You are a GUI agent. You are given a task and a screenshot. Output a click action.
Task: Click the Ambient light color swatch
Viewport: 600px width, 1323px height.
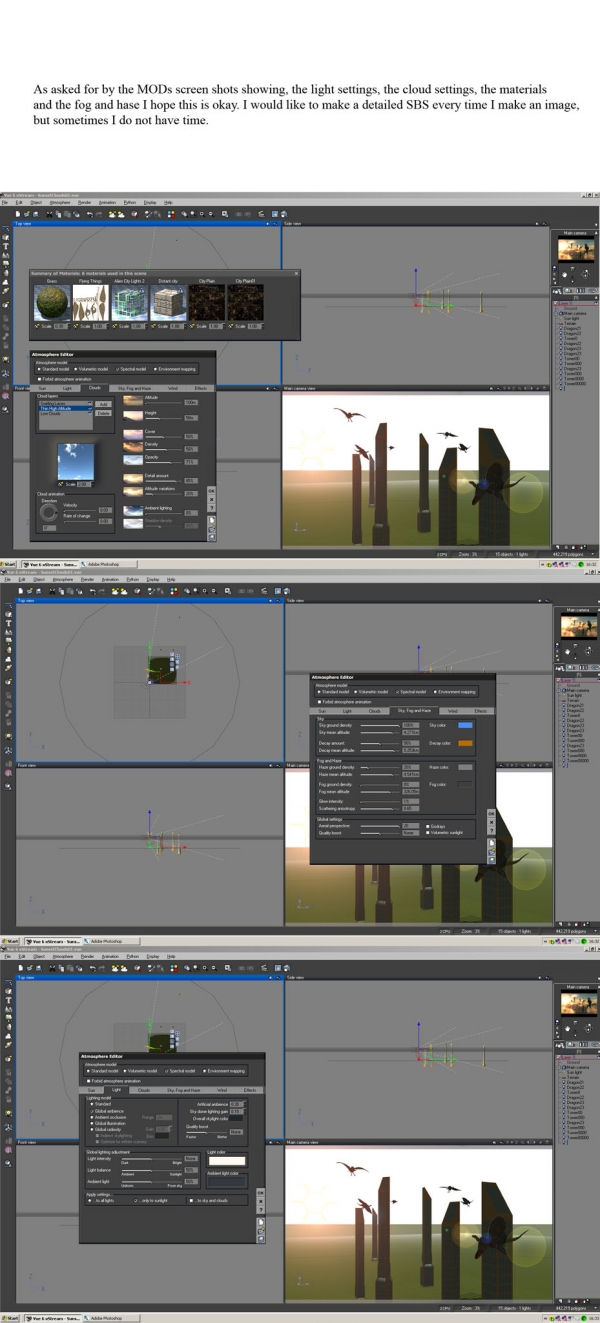click(x=227, y=1181)
